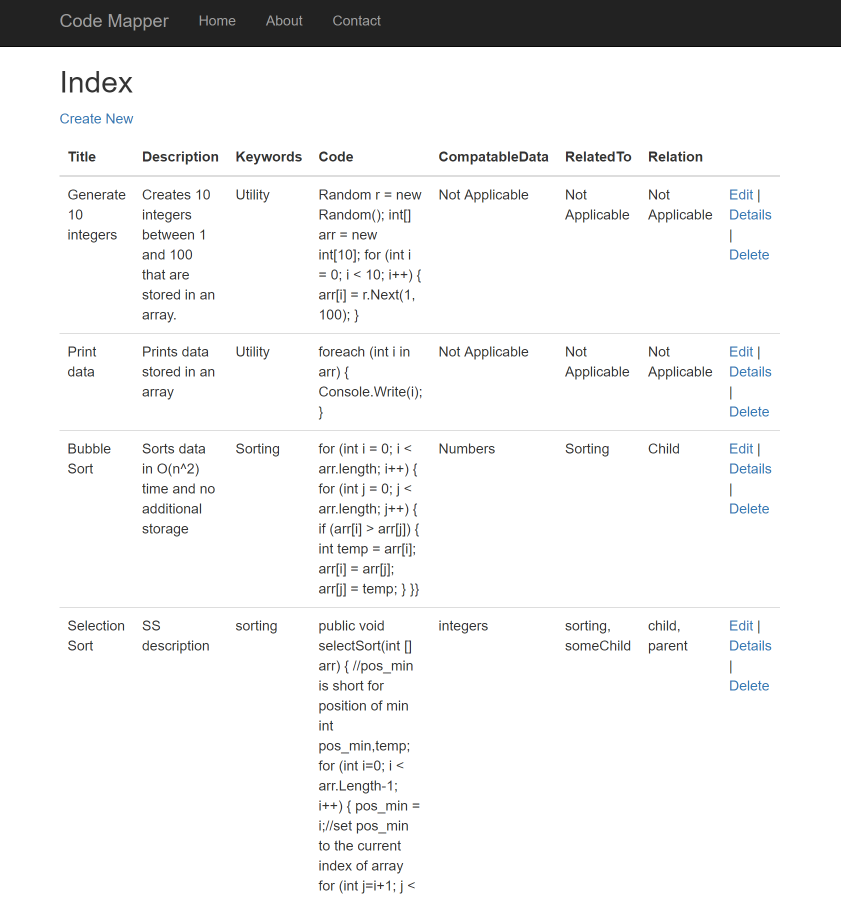Image resolution: width=841 pixels, height=897 pixels.
Task: Delete the Generate 10 integers entry
Action: 749,255
